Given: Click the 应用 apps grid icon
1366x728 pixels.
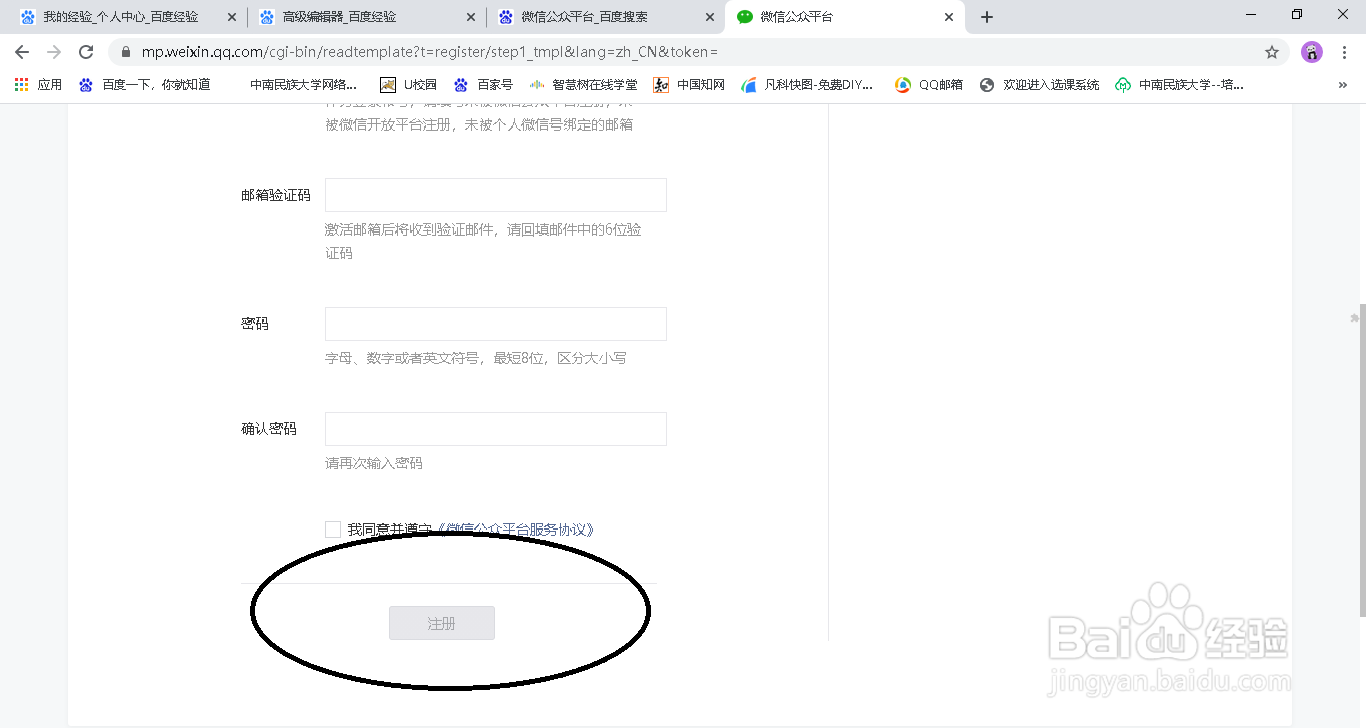Looking at the screenshot, I should (x=21, y=84).
